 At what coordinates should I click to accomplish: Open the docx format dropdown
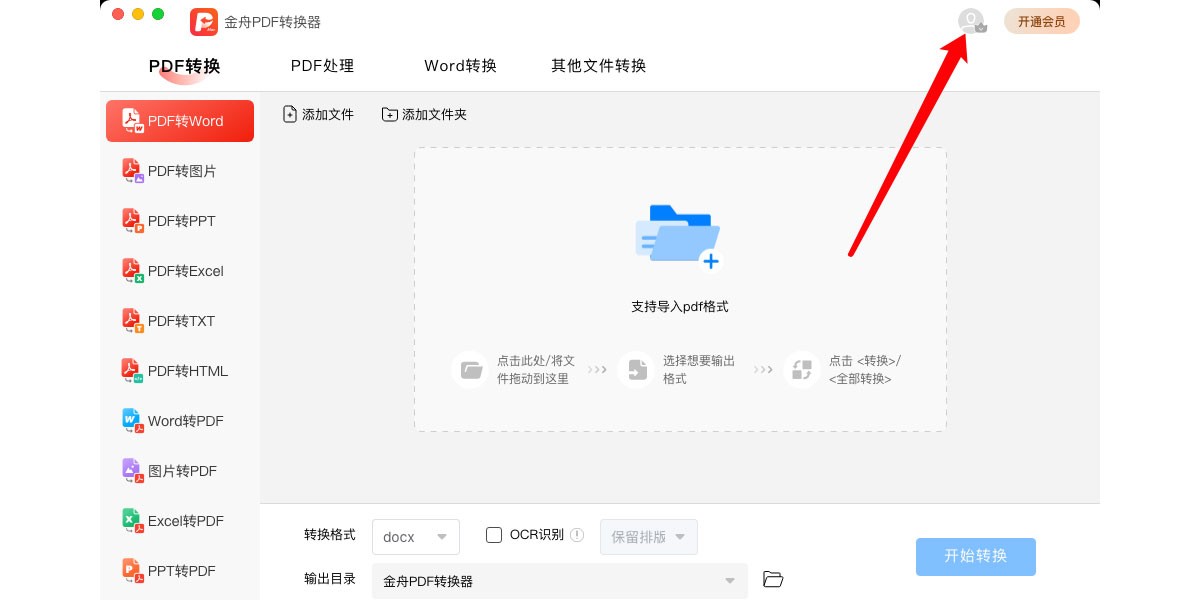pyautogui.click(x=416, y=537)
